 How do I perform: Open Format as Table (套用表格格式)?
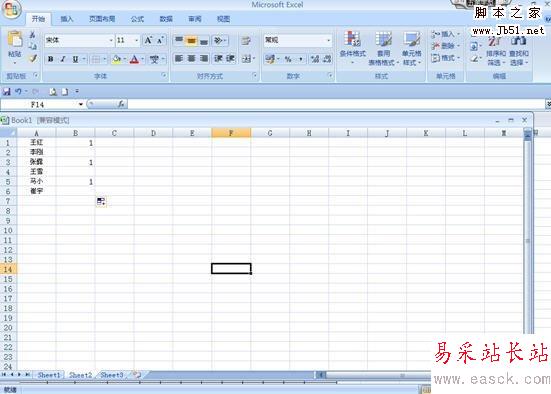[x=383, y=48]
